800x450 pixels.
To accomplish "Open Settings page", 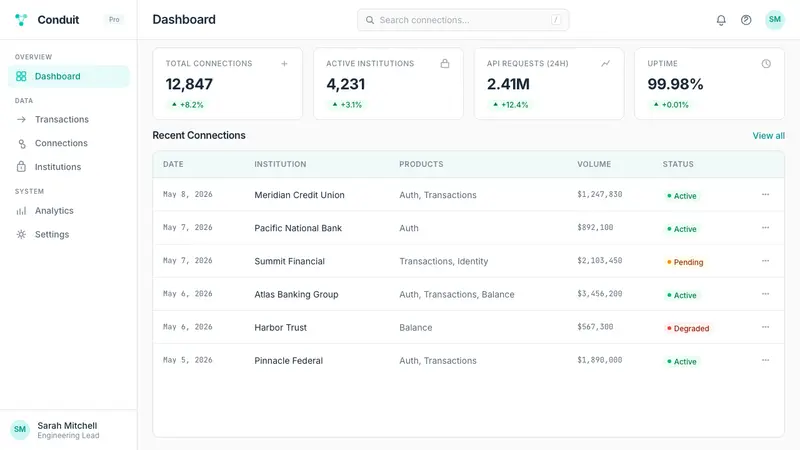I will point(69,235).
